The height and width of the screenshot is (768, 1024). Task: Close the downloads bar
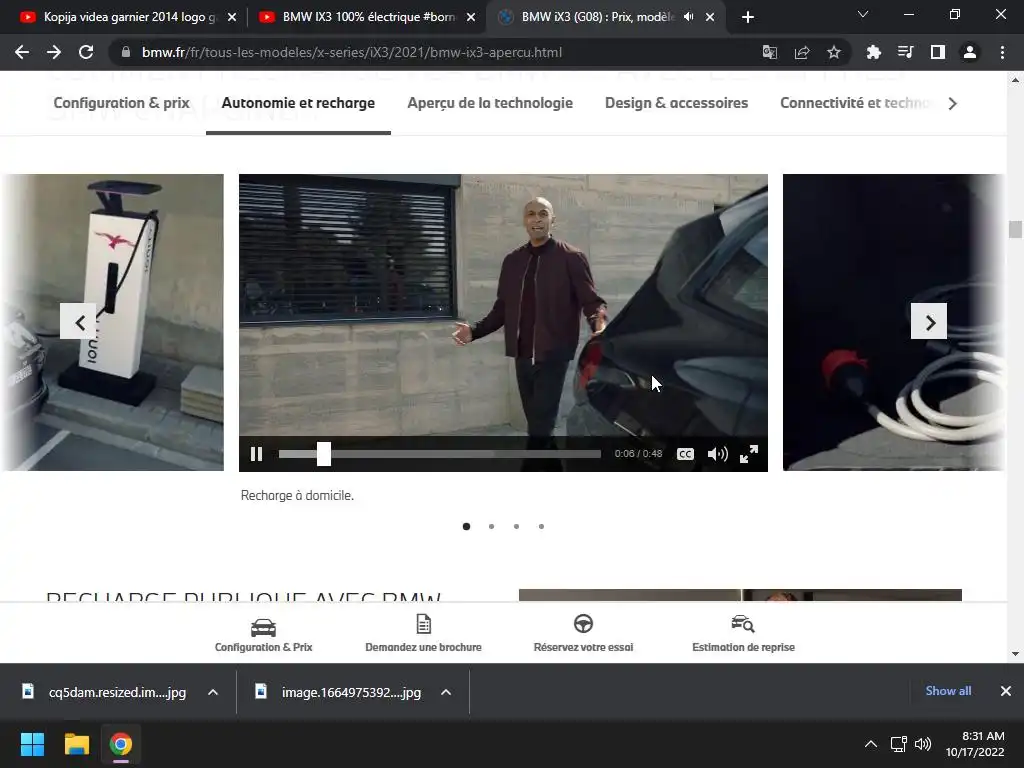click(x=1006, y=691)
